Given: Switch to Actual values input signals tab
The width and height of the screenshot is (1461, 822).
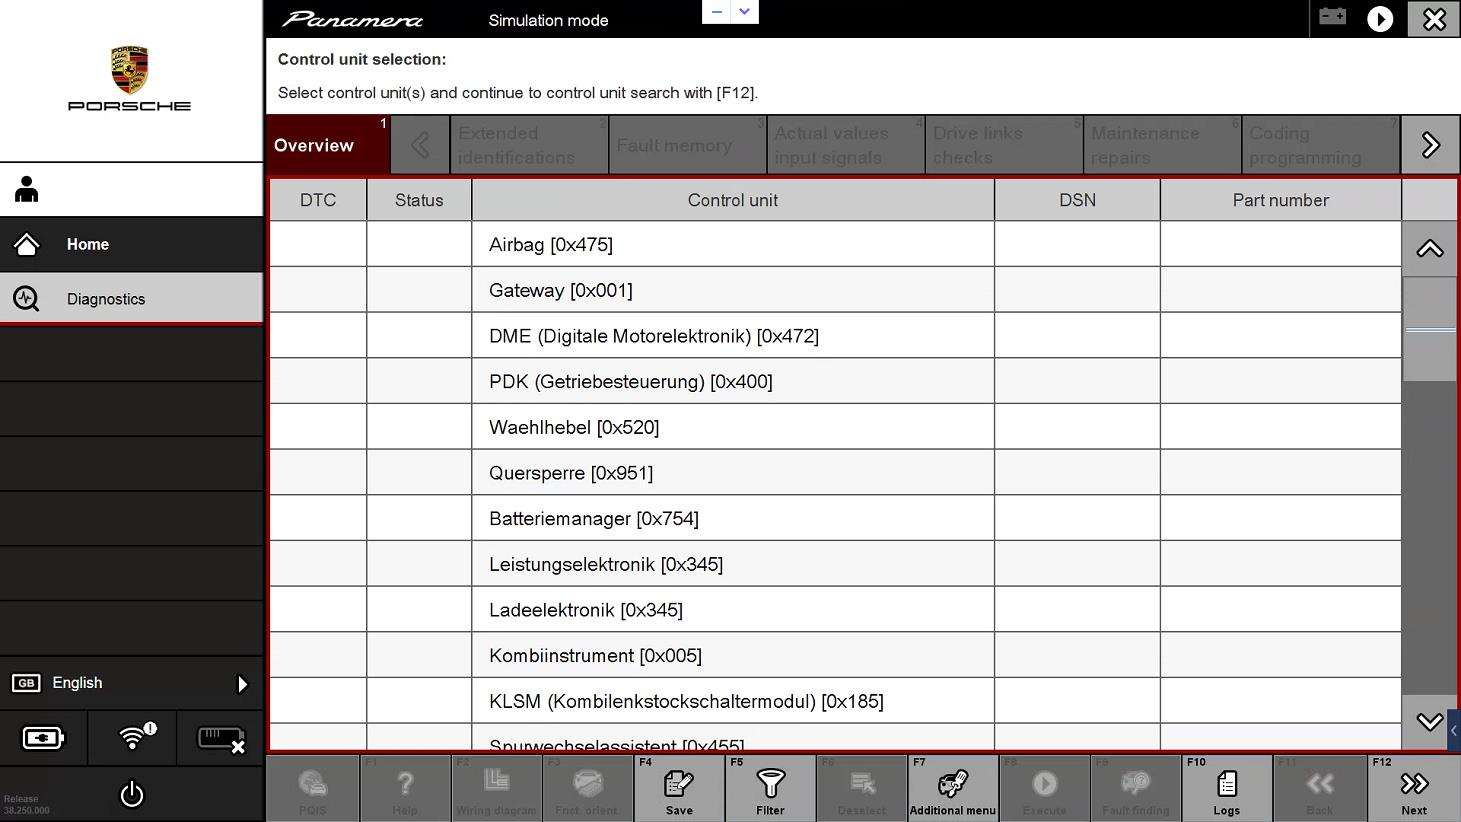Looking at the screenshot, I should click(x=846, y=145).
